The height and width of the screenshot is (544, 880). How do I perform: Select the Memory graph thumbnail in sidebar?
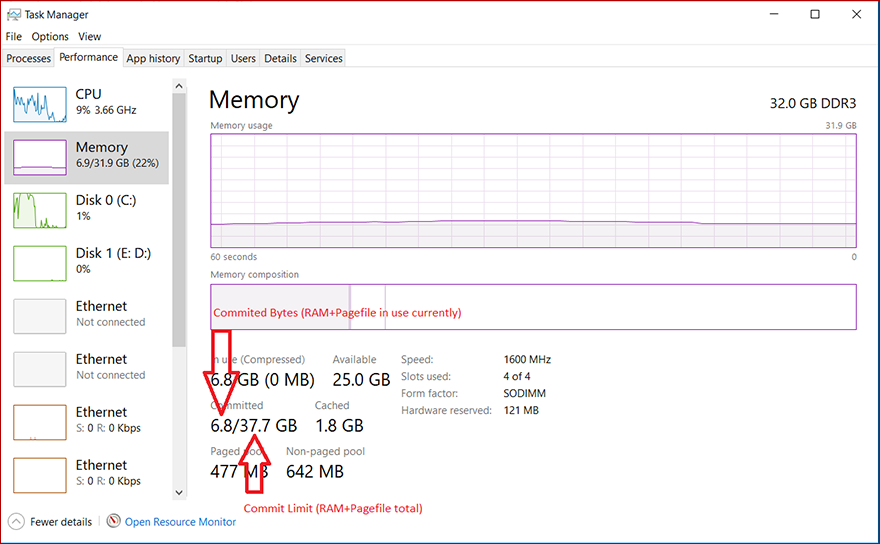(40, 156)
